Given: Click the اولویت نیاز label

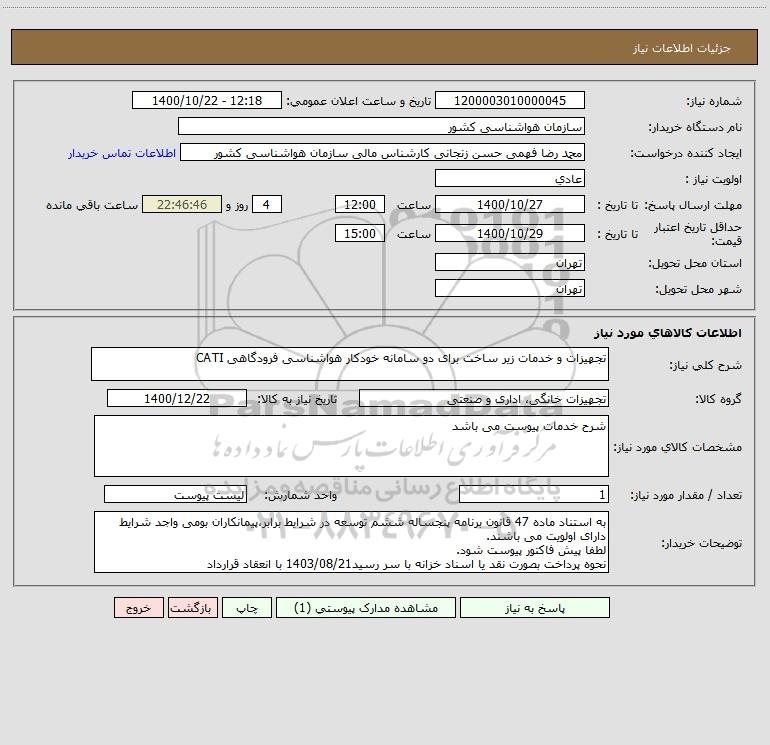Looking at the screenshot, I should pyautogui.click(x=714, y=179).
